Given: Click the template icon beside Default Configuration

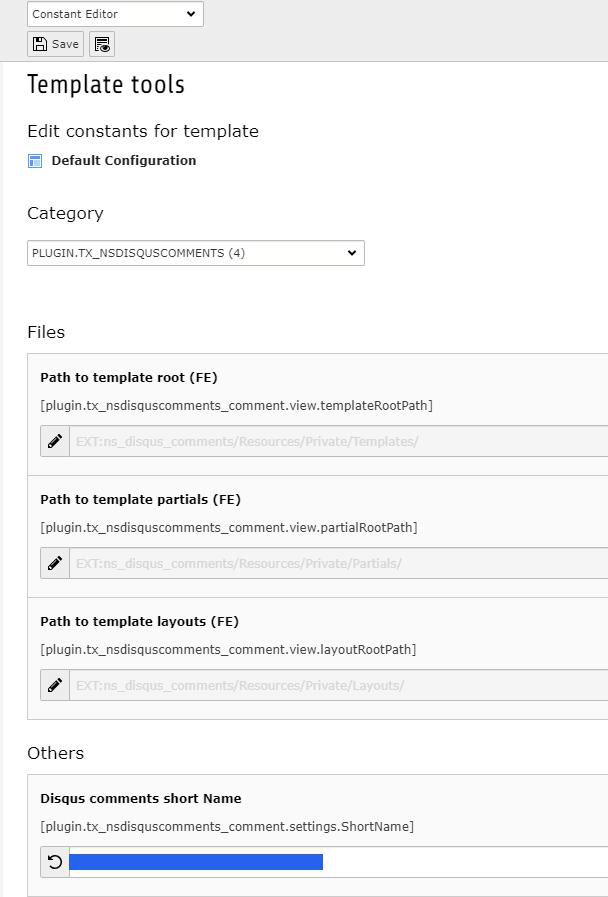Looking at the screenshot, I should click(x=35, y=161).
